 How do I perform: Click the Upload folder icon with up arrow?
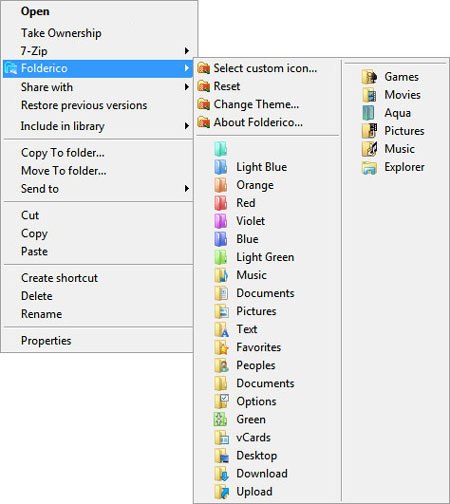click(221, 492)
